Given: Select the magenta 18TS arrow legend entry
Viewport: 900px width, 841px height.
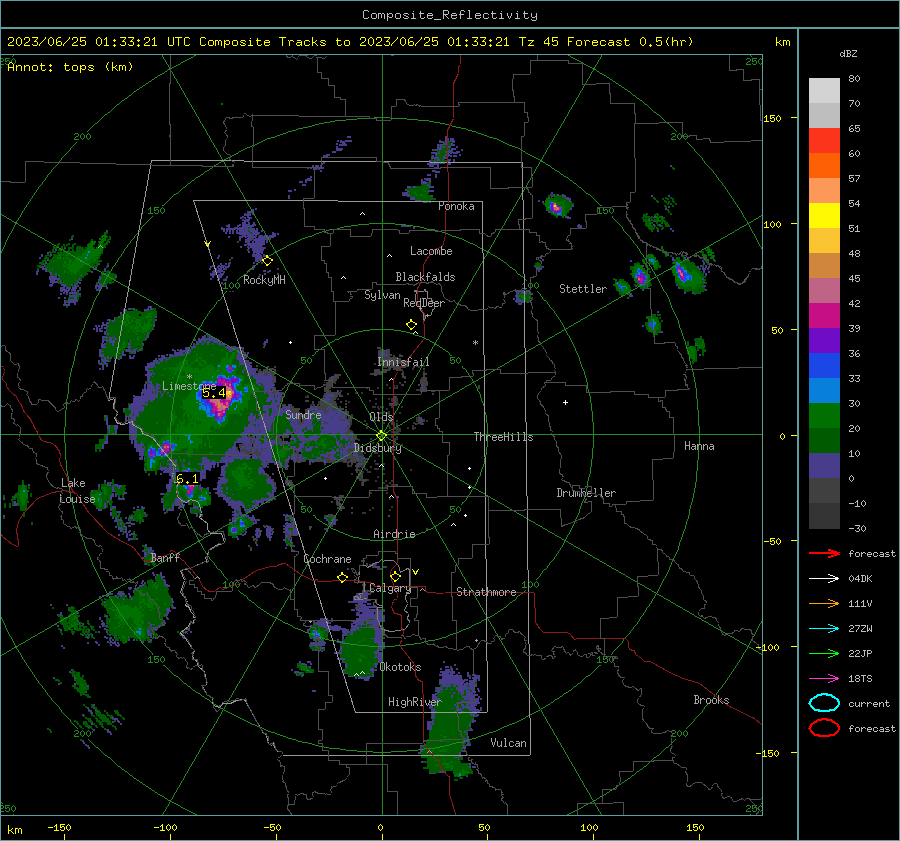Looking at the screenshot, I should pyautogui.click(x=824, y=679).
